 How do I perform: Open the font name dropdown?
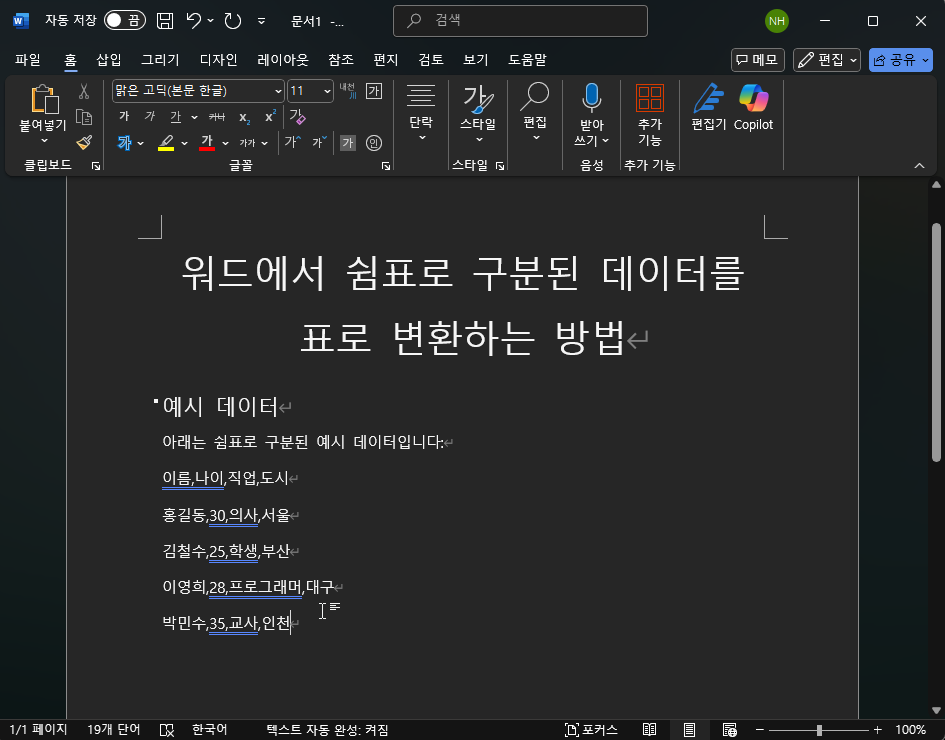[x=279, y=92]
